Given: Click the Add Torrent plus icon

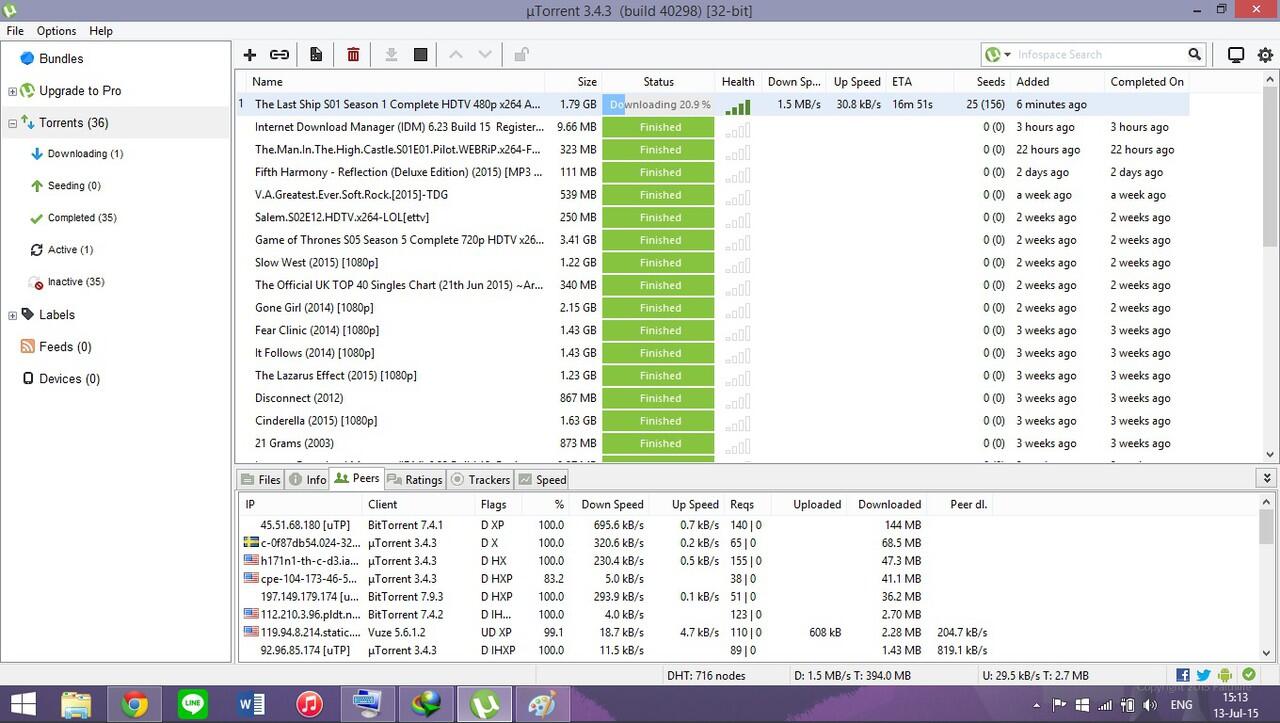Looking at the screenshot, I should pos(250,55).
